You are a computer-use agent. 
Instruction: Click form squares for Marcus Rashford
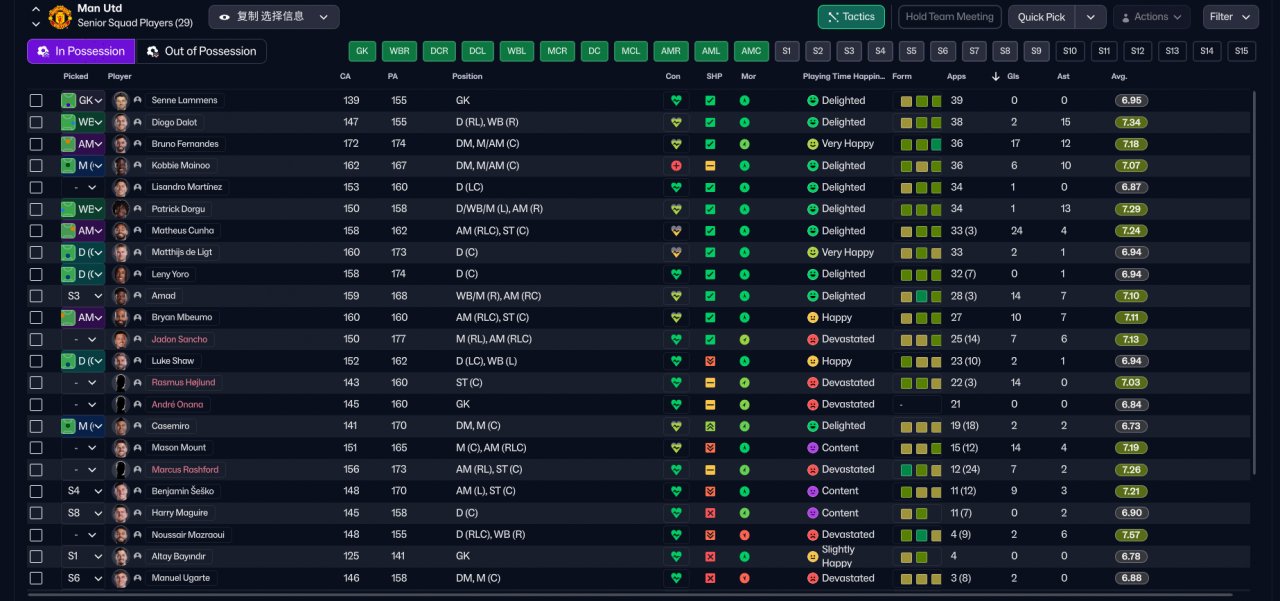[920, 470]
